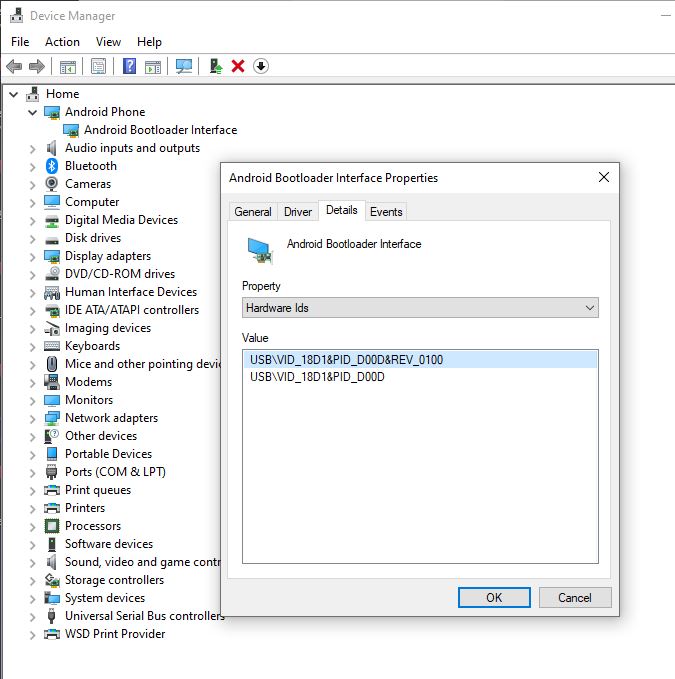This screenshot has height=679, width=675.
Task: Click the Processors chip icon
Action: tap(52, 526)
